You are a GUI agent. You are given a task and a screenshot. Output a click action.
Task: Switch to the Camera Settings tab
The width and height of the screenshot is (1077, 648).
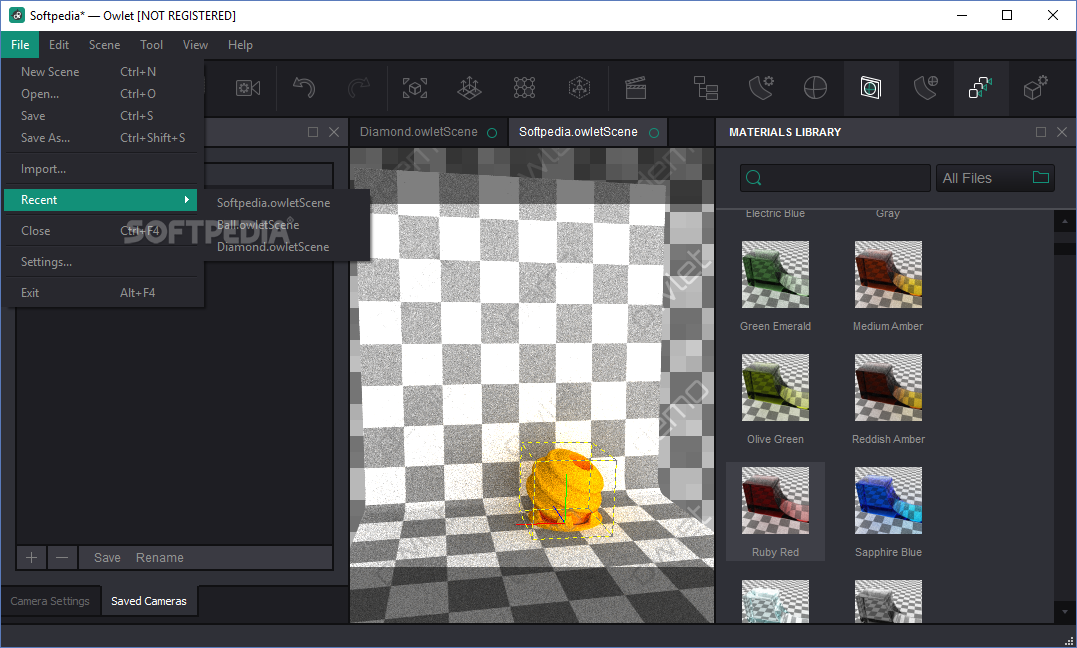tap(50, 601)
